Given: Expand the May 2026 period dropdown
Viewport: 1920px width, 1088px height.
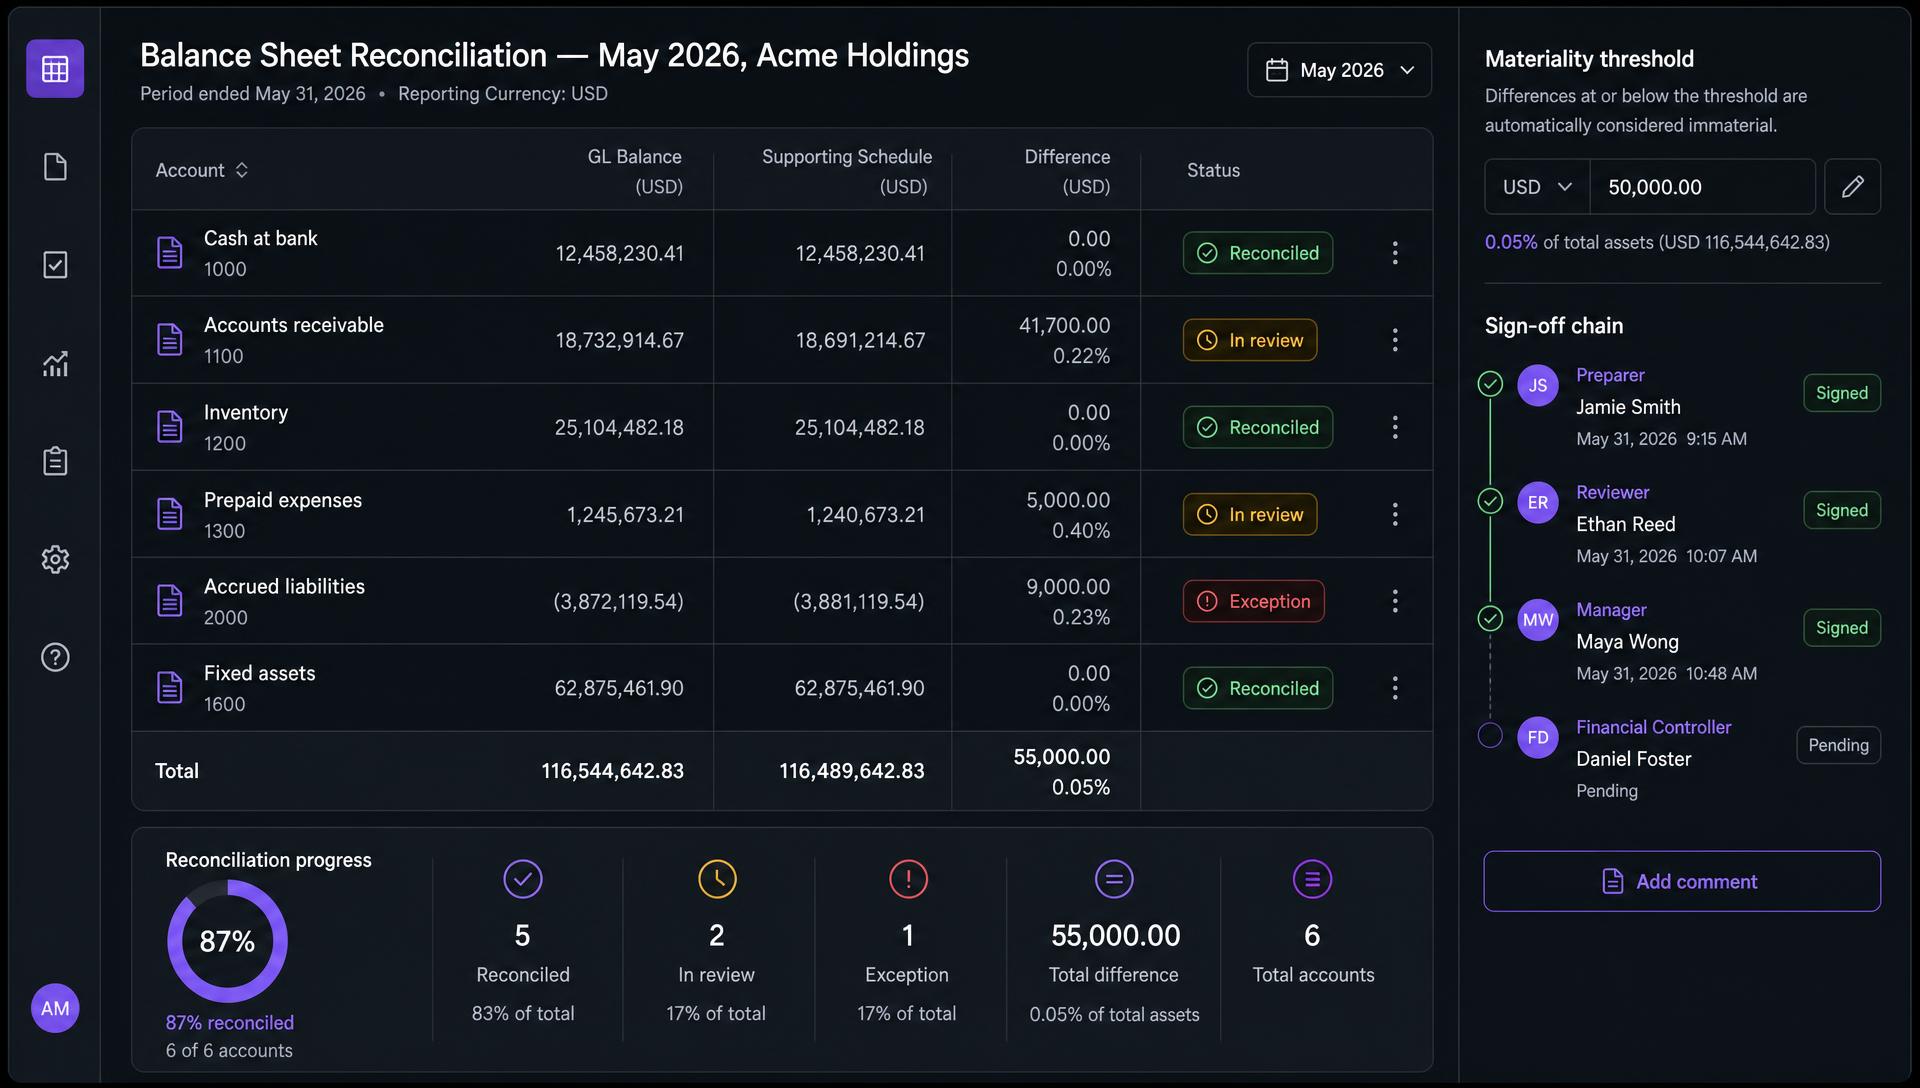Looking at the screenshot, I should click(1339, 70).
